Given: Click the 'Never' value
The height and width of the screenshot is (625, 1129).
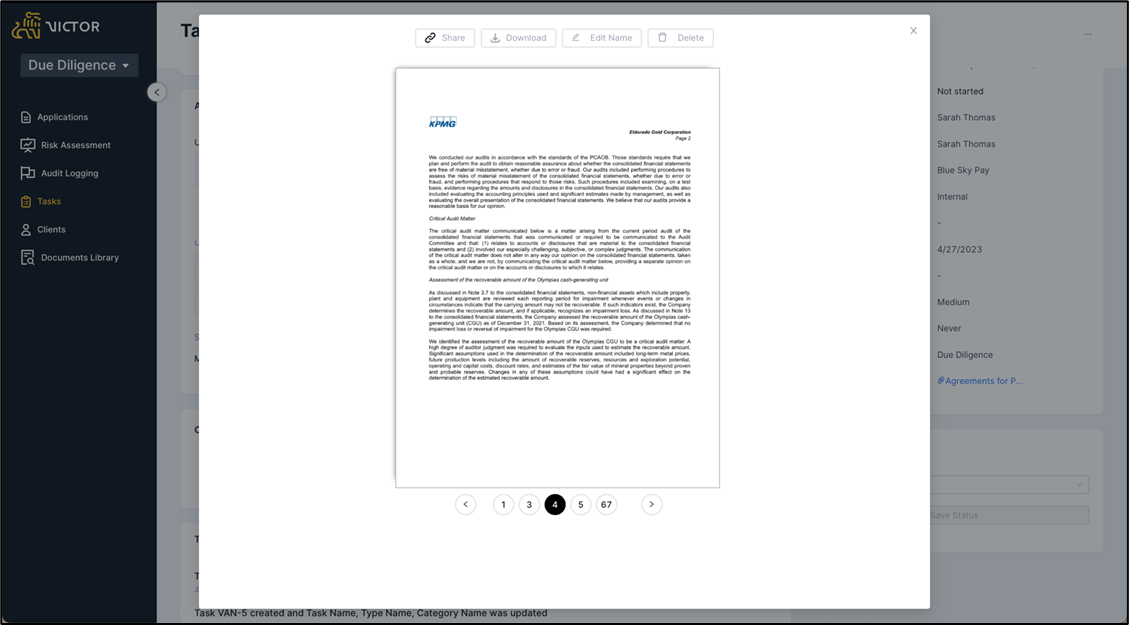Looking at the screenshot, I should click(949, 328).
